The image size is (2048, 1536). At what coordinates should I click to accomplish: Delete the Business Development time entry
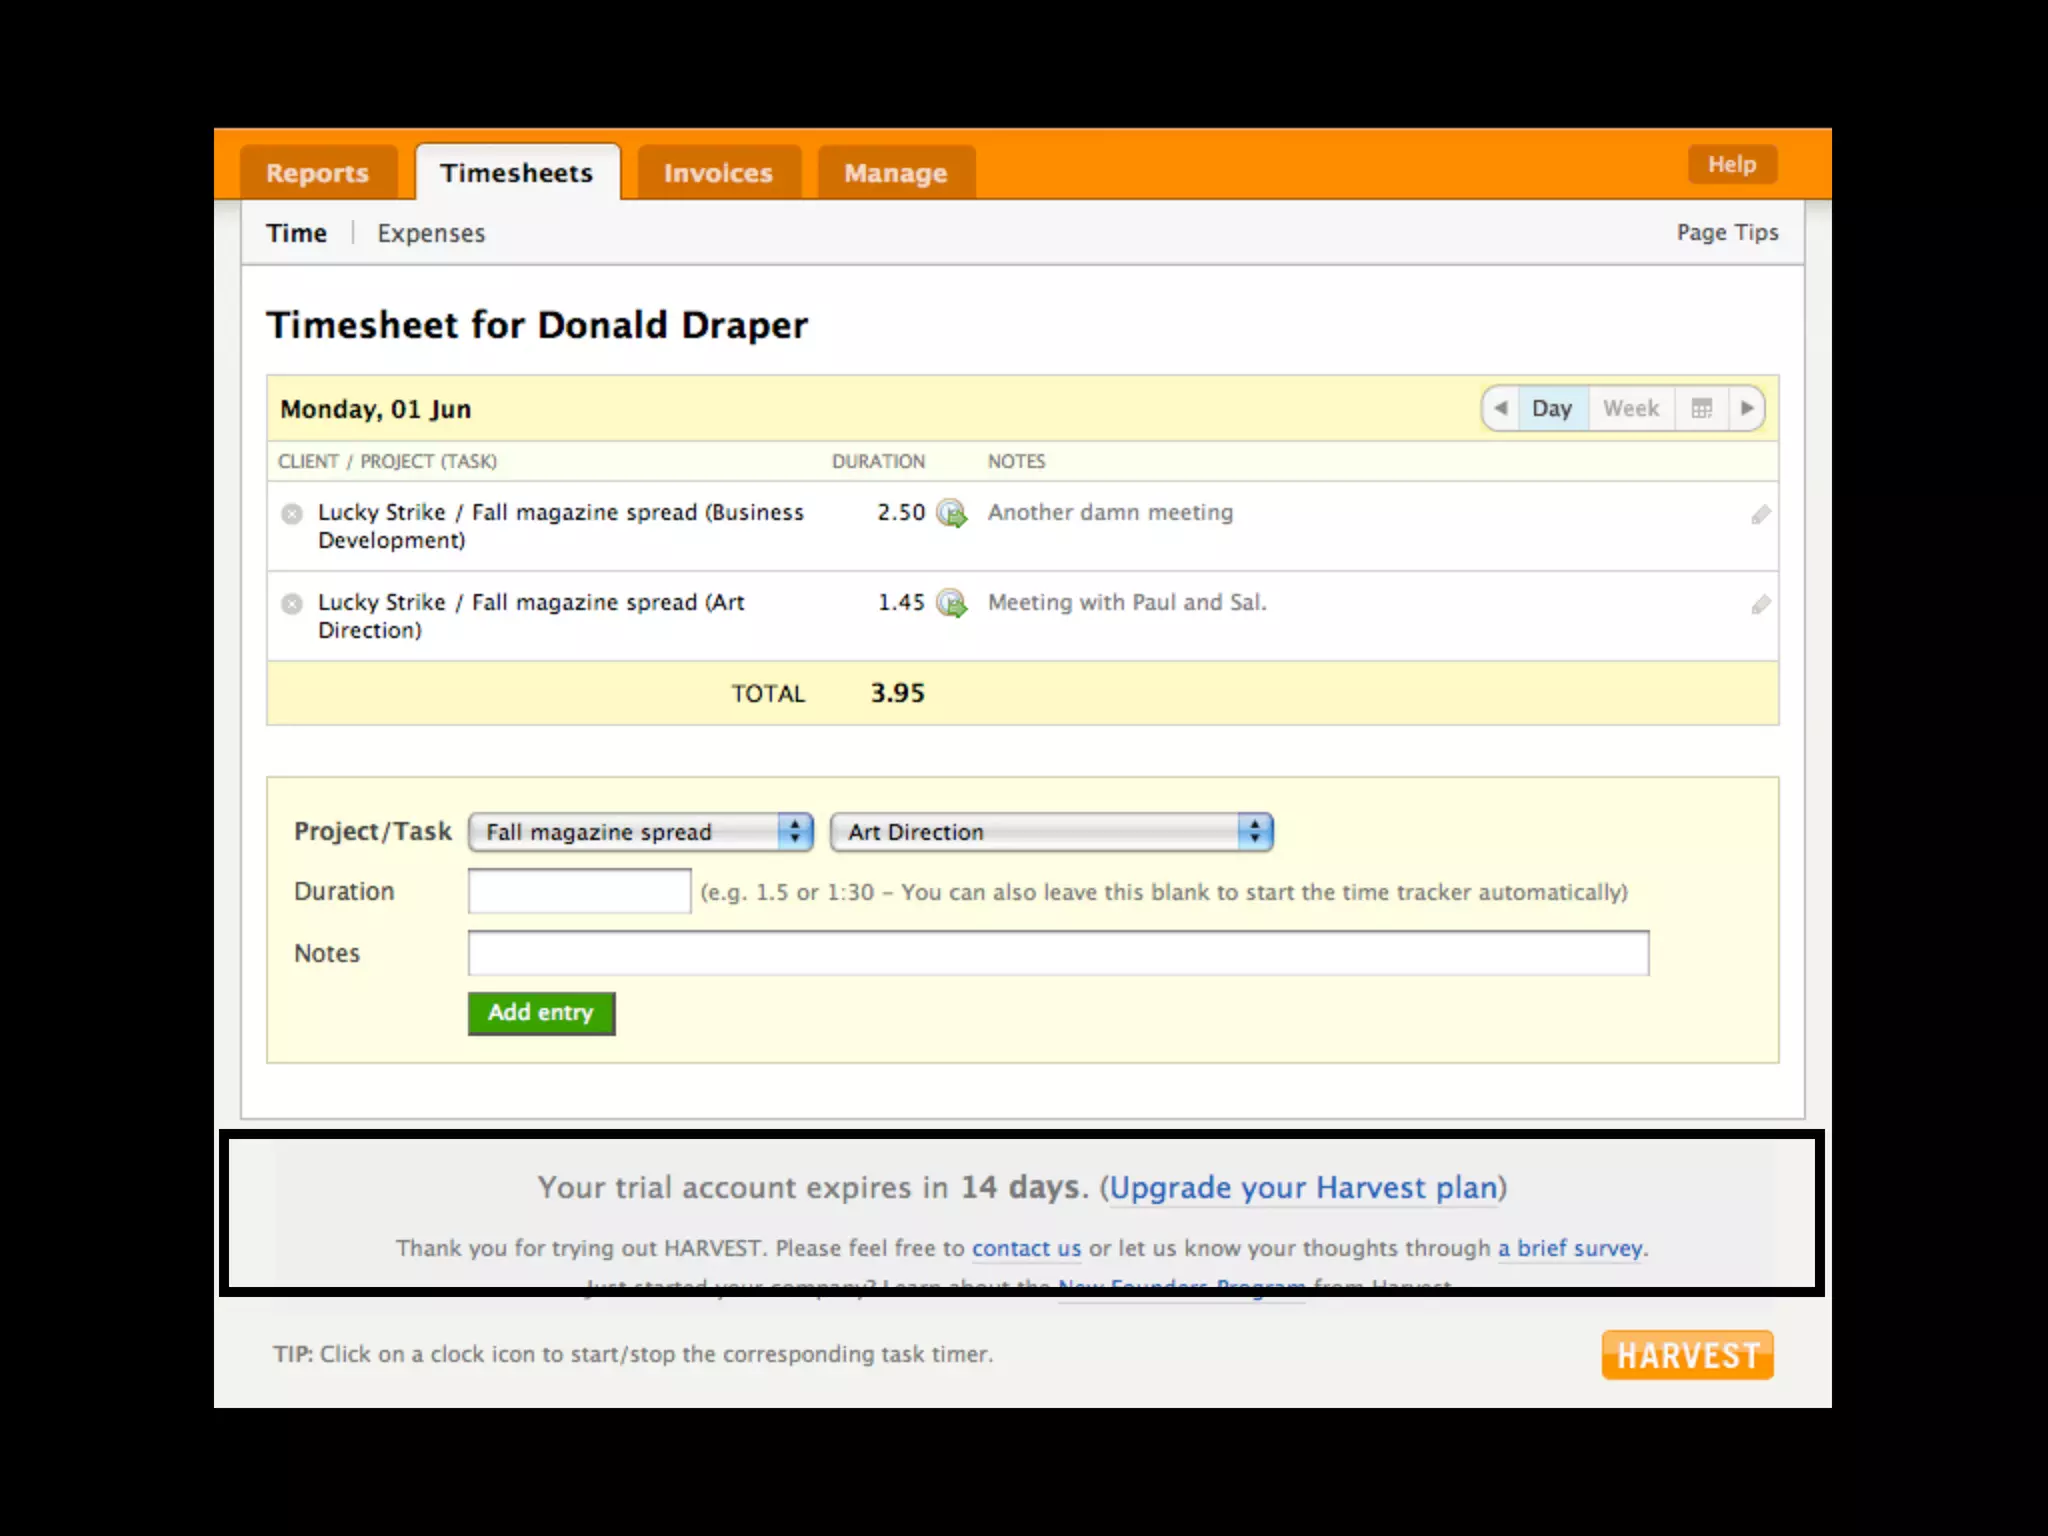click(292, 514)
